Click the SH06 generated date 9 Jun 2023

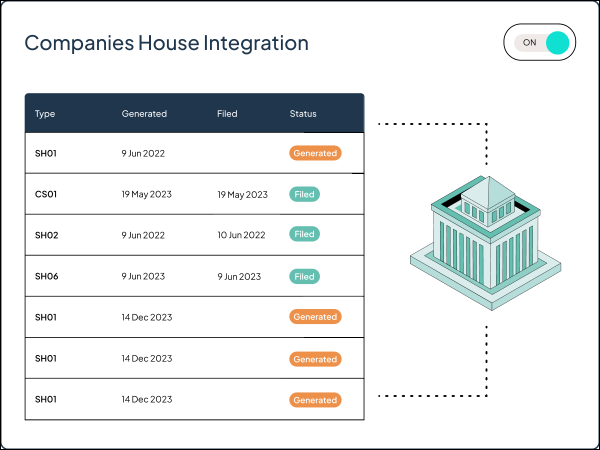pos(143,276)
